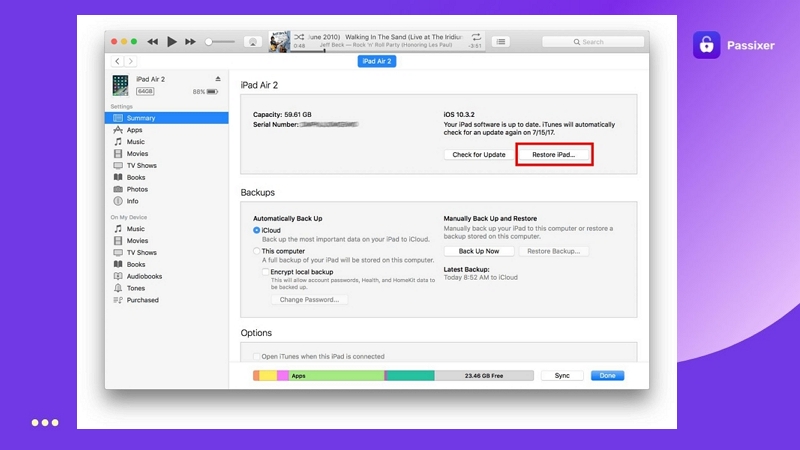The image size is (800, 450).
Task: Enable Encrypt local backup checkbox
Action: pyautogui.click(x=265, y=272)
